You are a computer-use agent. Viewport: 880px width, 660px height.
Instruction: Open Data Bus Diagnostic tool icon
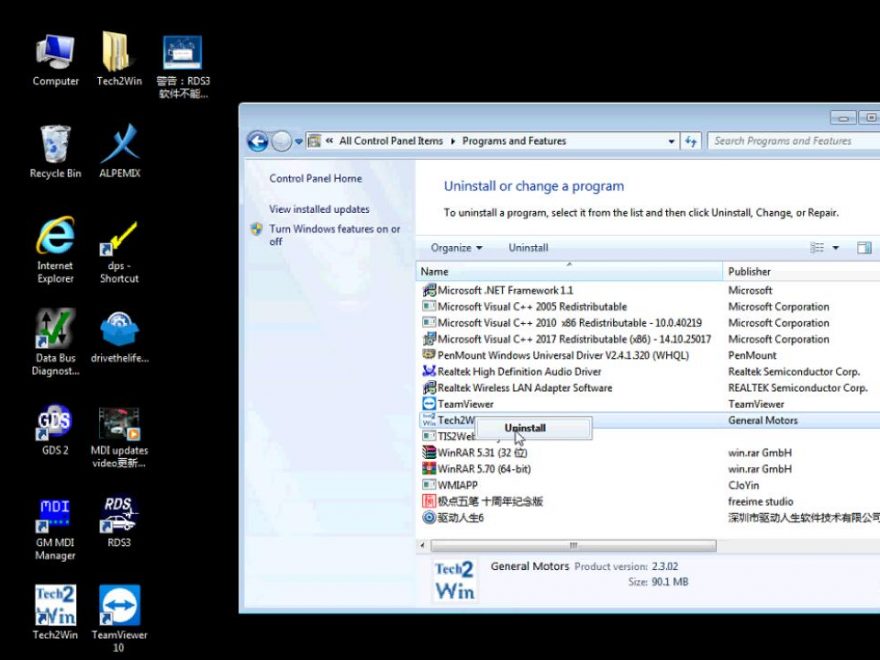click(55, 342)
